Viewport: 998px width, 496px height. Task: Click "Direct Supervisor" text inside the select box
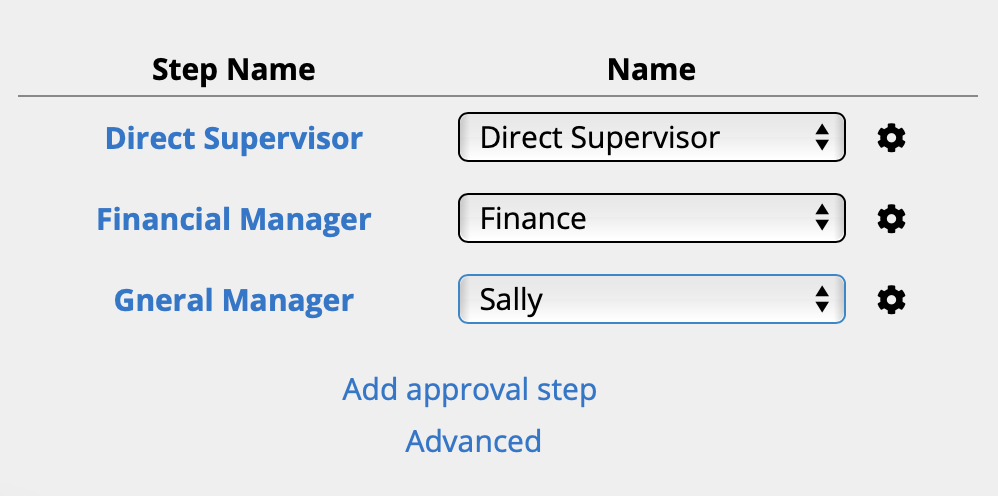pos(599,138)
